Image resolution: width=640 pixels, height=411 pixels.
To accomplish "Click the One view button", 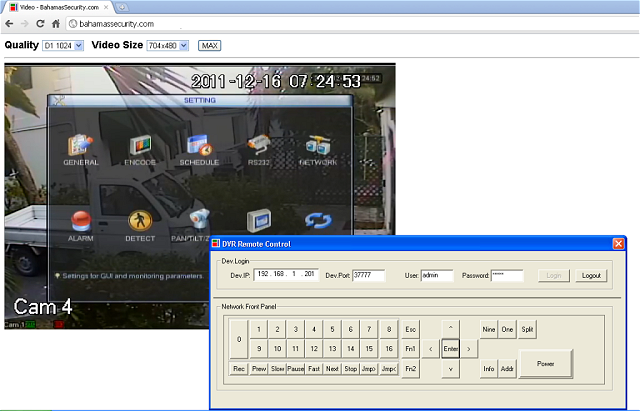I will (x=507, y=329).
